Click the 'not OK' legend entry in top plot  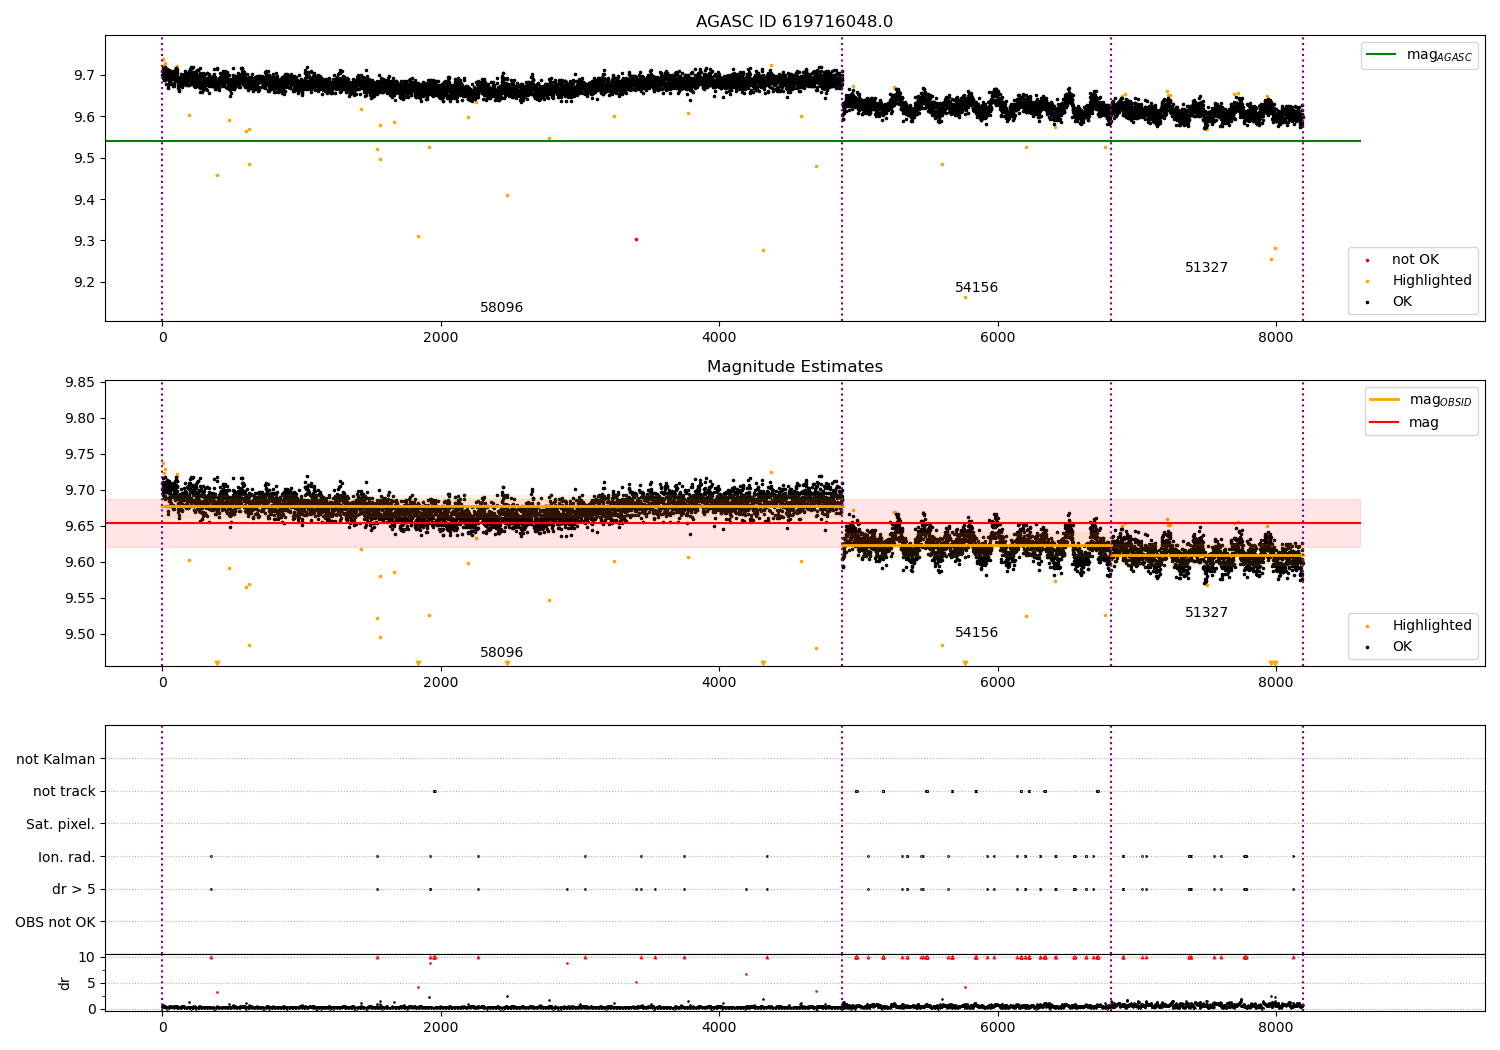click(x=1415, y=260)
